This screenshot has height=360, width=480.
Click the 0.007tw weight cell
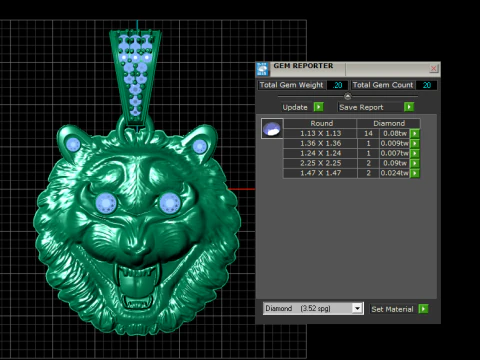pyautogui.click(x=395, y=153)
